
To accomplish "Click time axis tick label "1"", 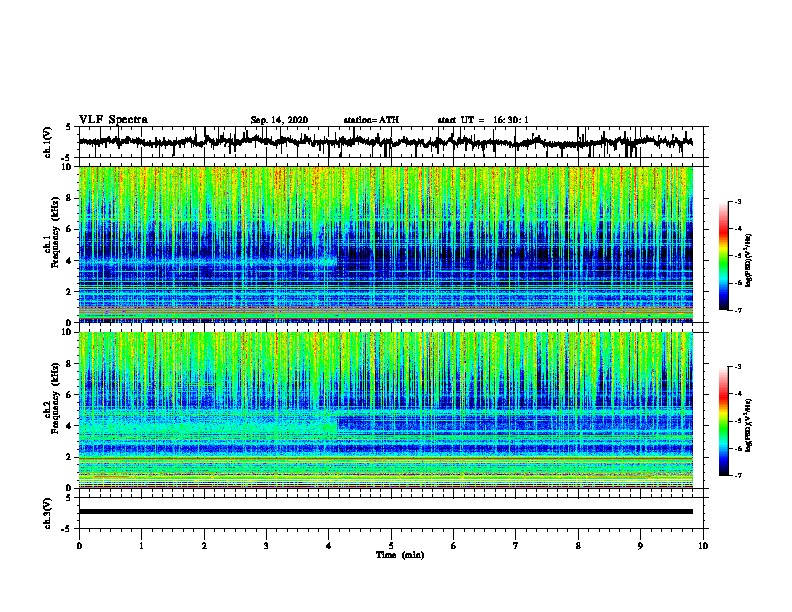I will pos(141,546).
